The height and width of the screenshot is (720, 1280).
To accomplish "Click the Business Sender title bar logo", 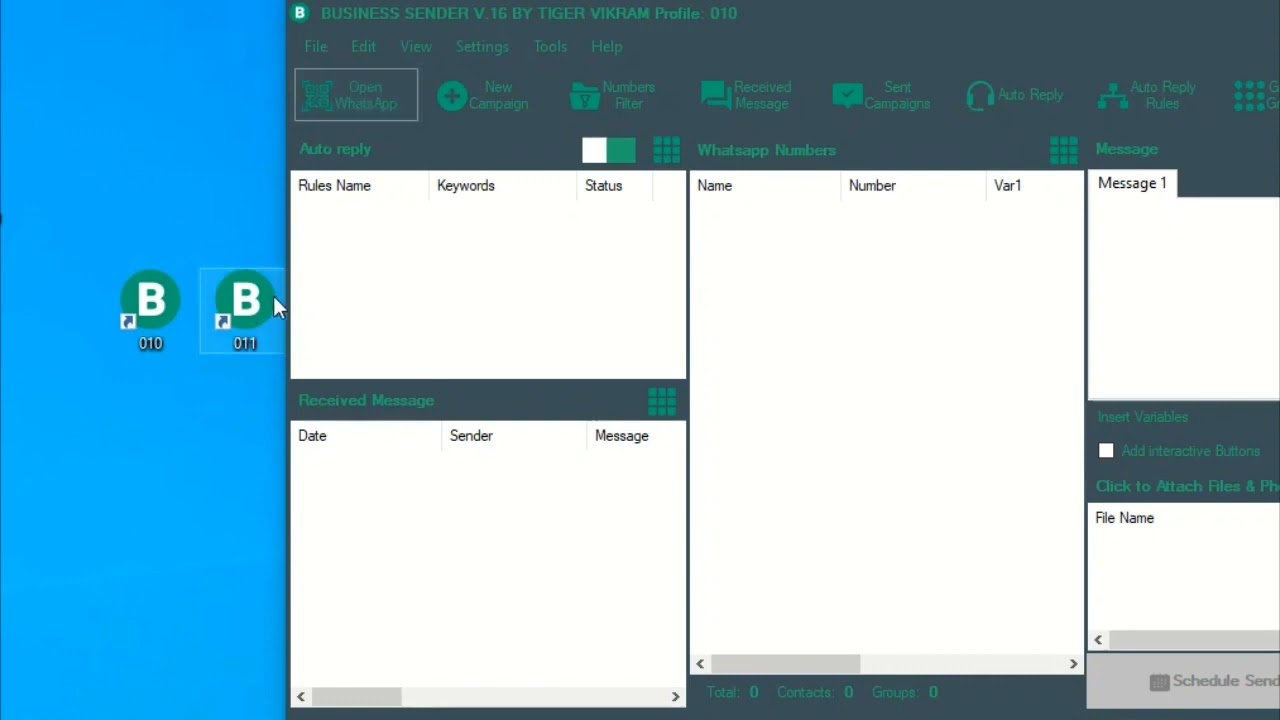I will pyautogui.click(x=299, y=13).
